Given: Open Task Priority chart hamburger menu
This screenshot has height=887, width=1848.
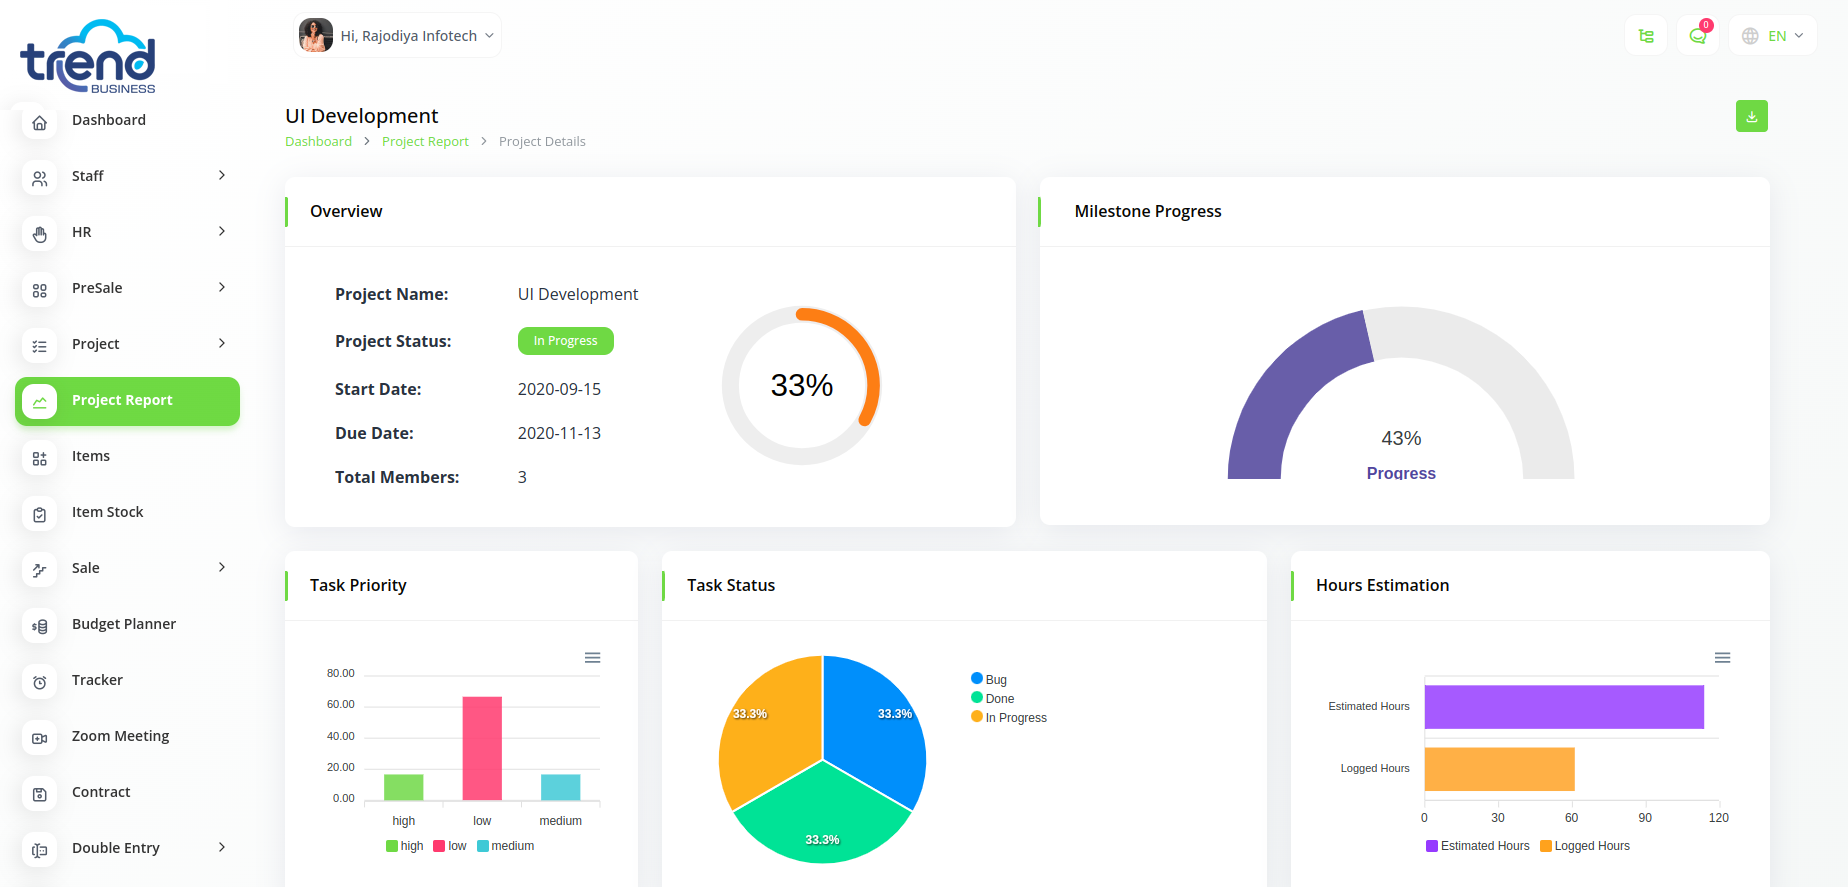Looking at the screenshot, I should [592, 658].
